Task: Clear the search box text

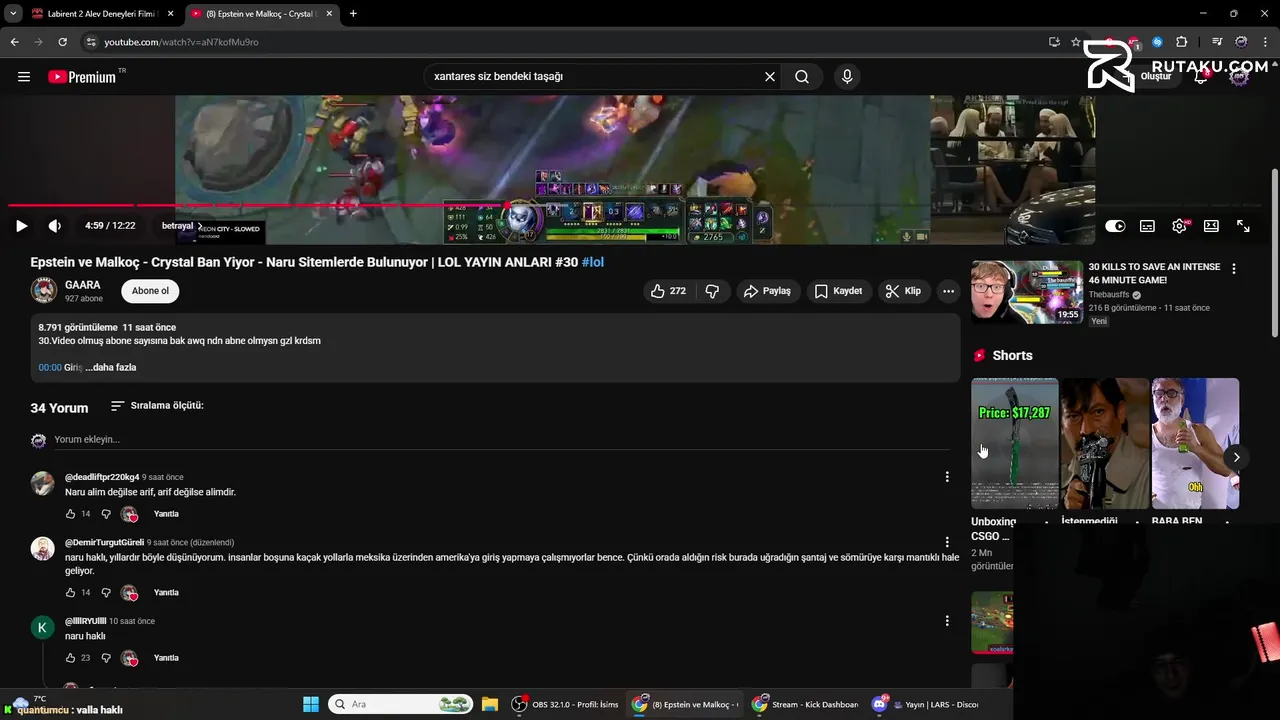Action: click(x=769, y=76)
